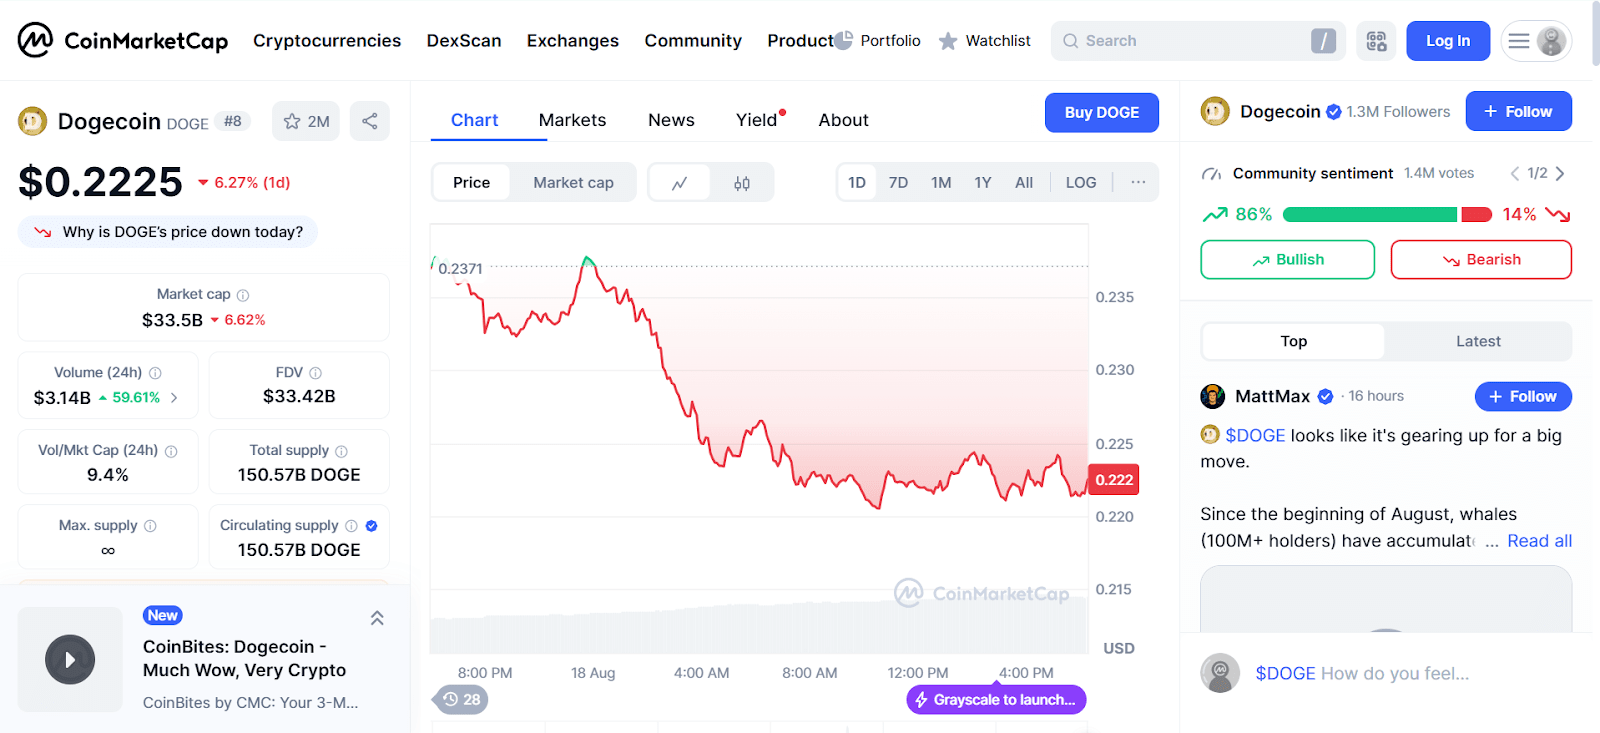Go to next sentiment page arrow
Image resolution: width=1600 pixels, height=733 pixels.
[x=1560, y=173]
